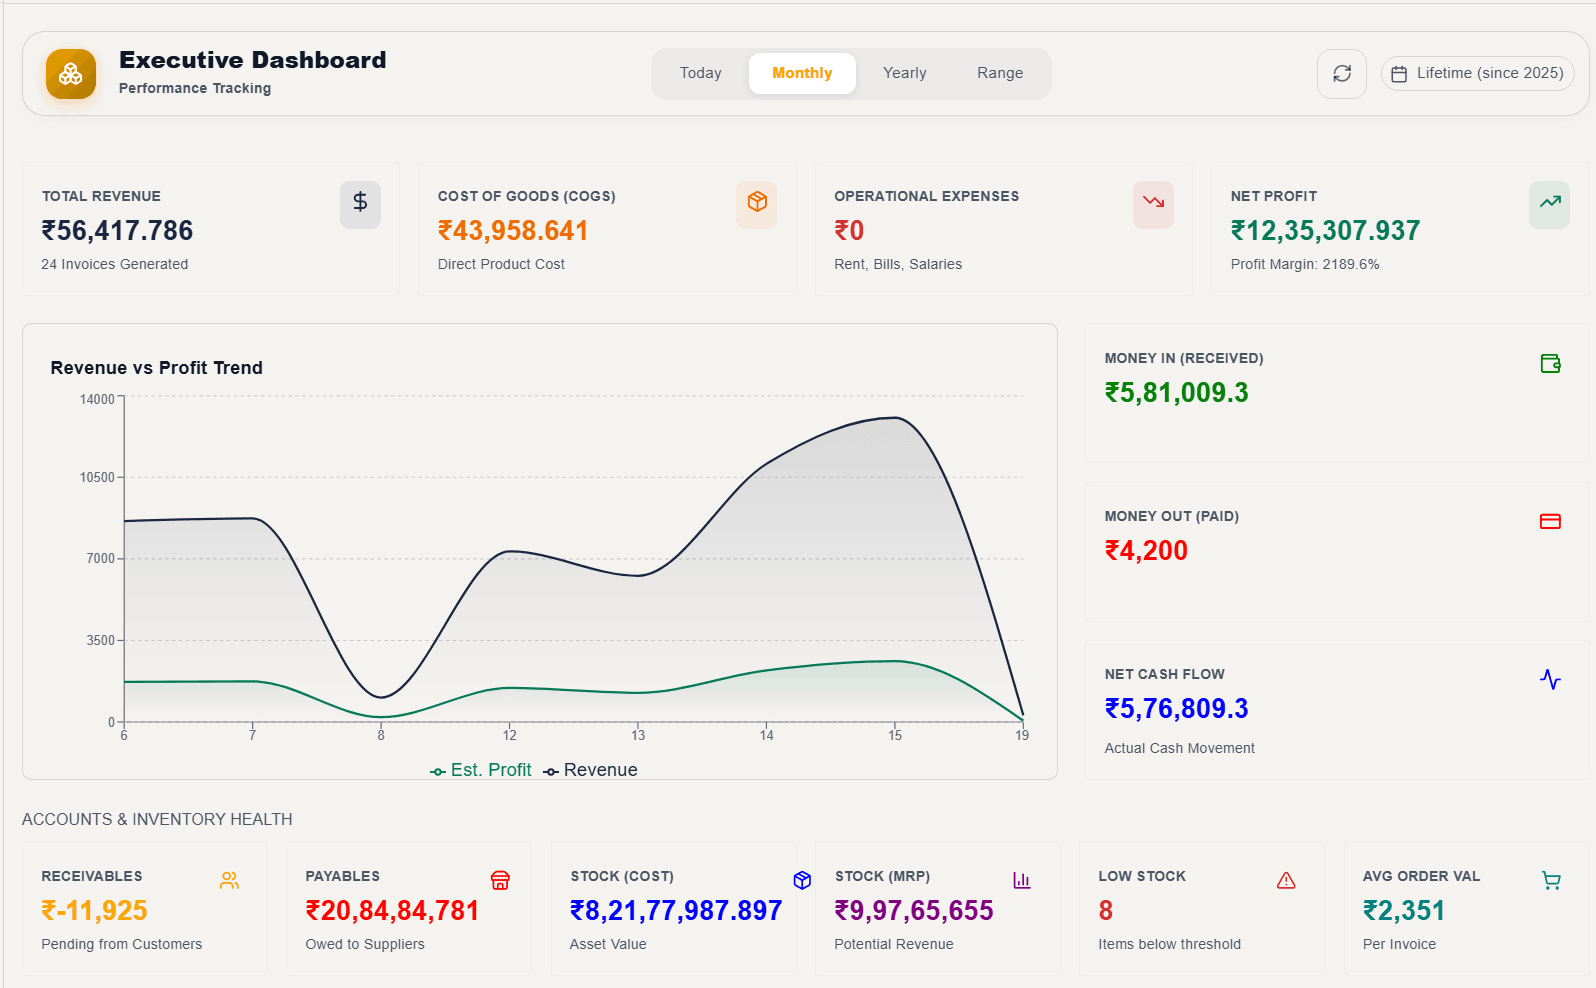Viewport: 1596px width, 988px height.
Task: Click the refresh icon button
Action: 1342,74
